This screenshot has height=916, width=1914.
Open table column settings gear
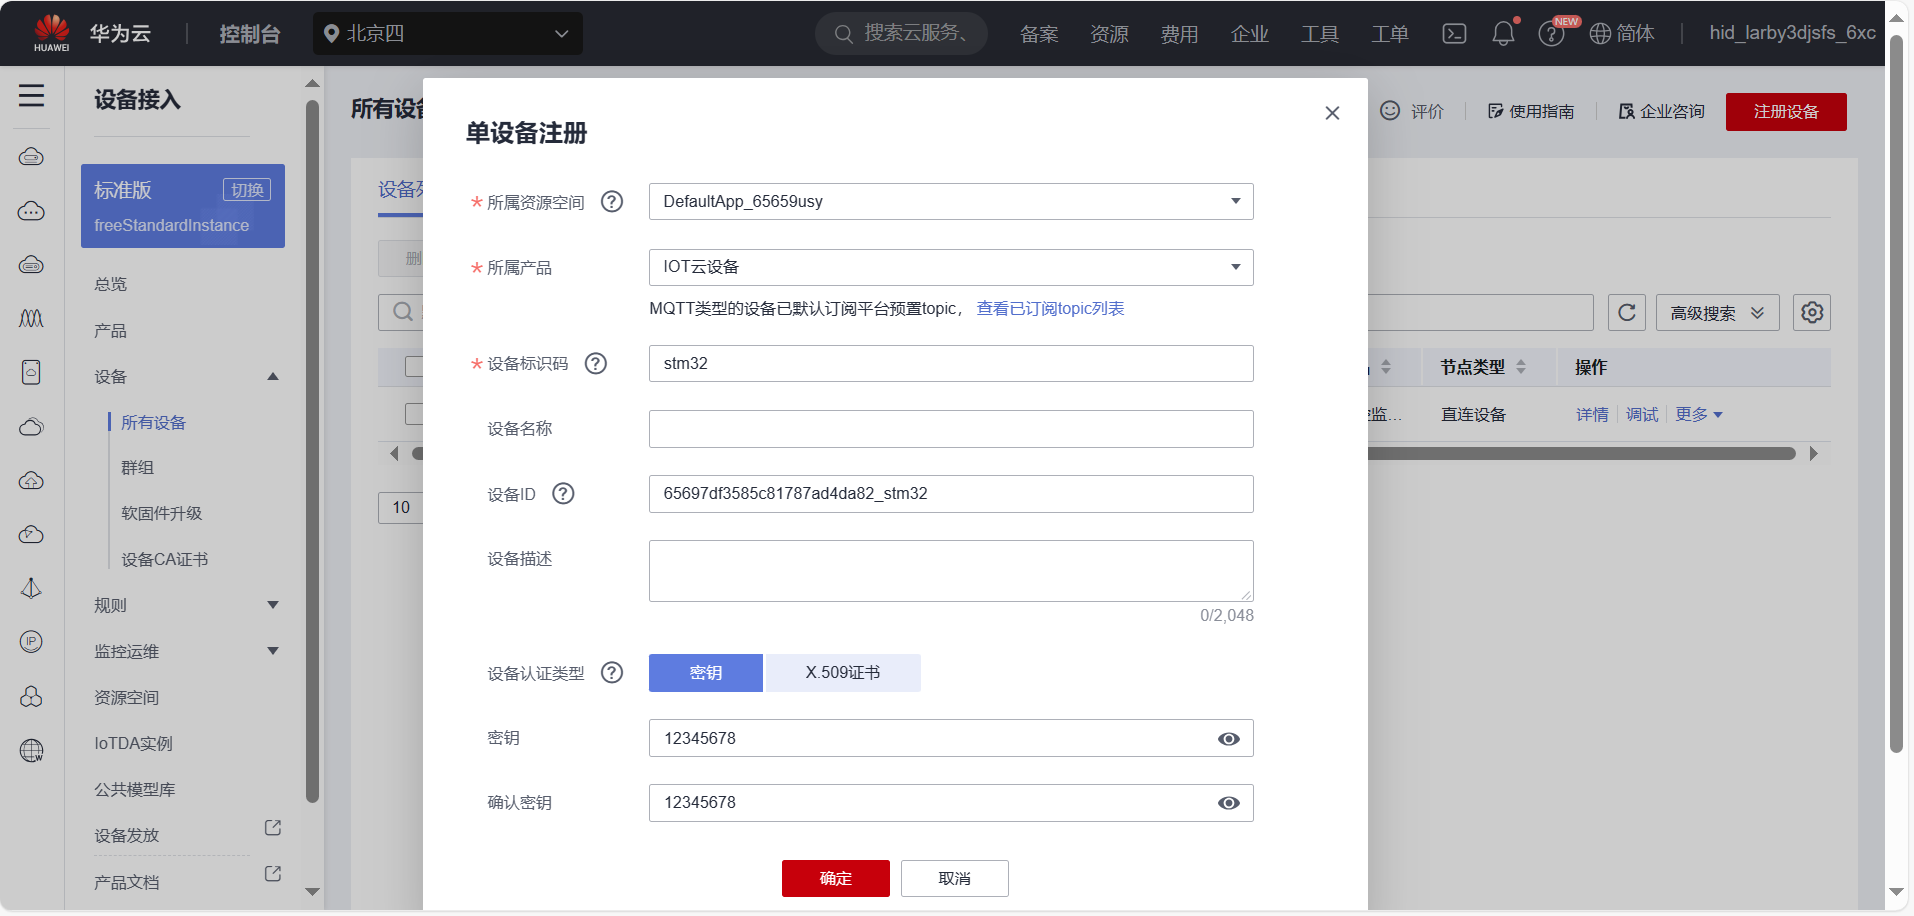click(x=1812, y=313)
